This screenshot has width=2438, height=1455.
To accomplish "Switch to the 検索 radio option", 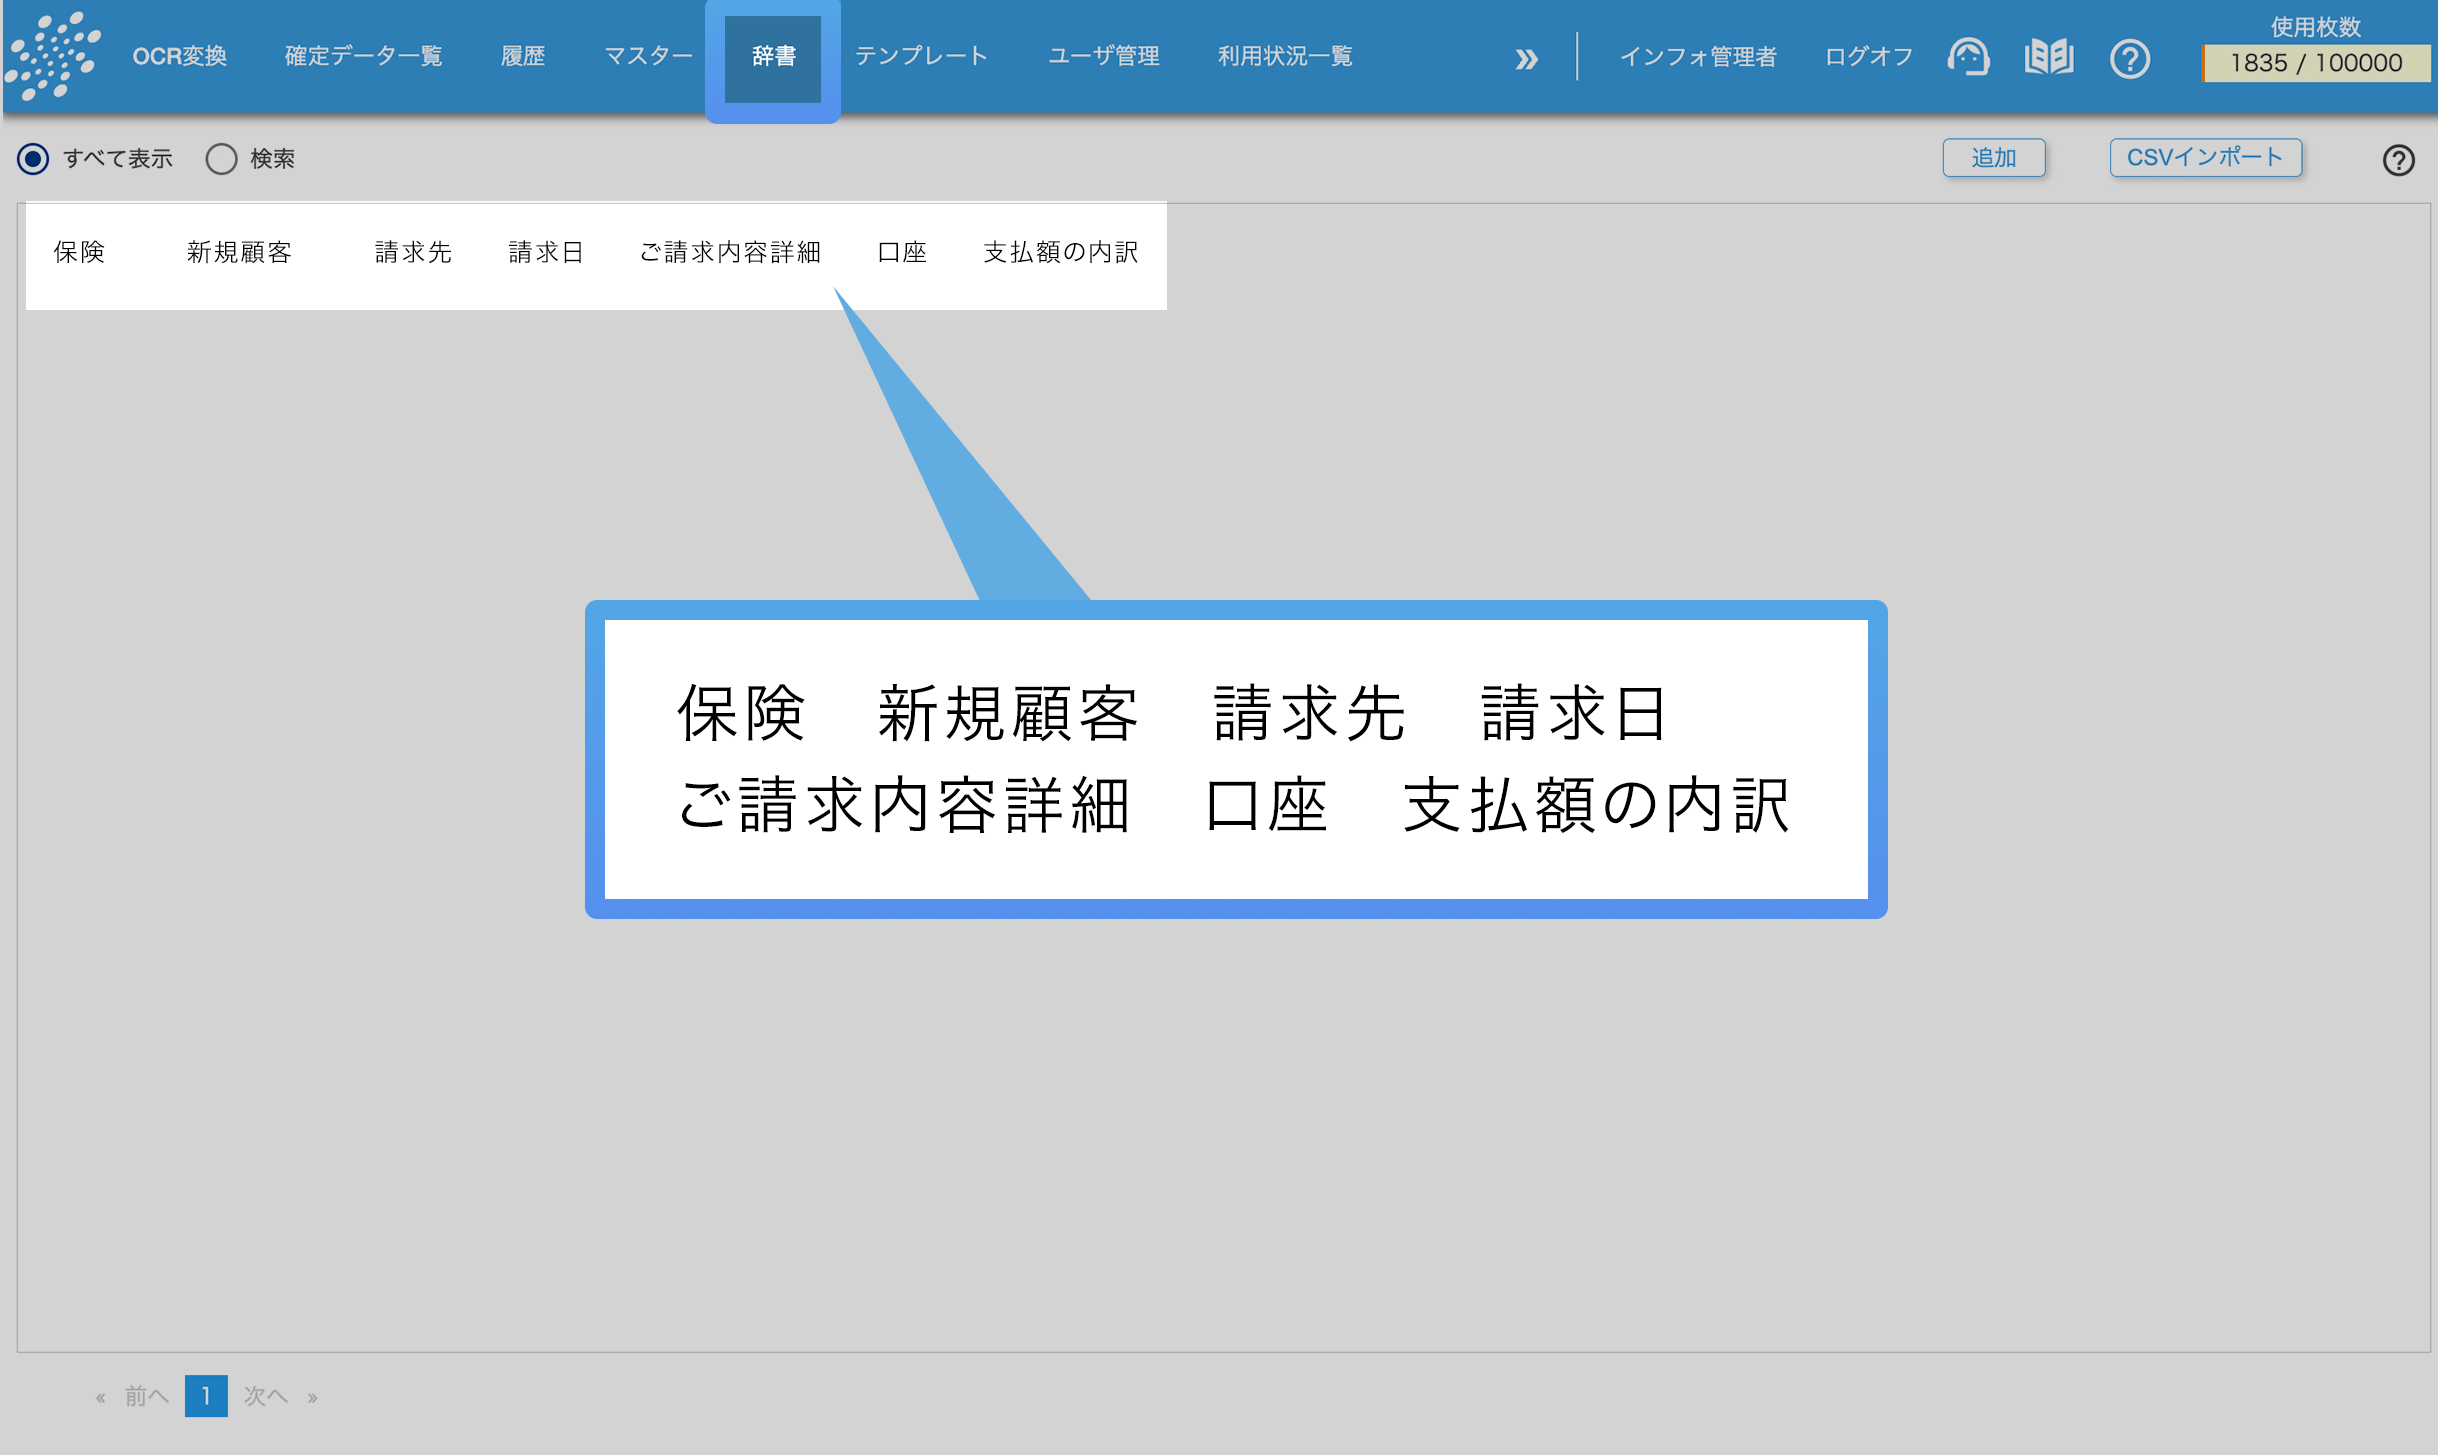I will click(x=222, y=158).
